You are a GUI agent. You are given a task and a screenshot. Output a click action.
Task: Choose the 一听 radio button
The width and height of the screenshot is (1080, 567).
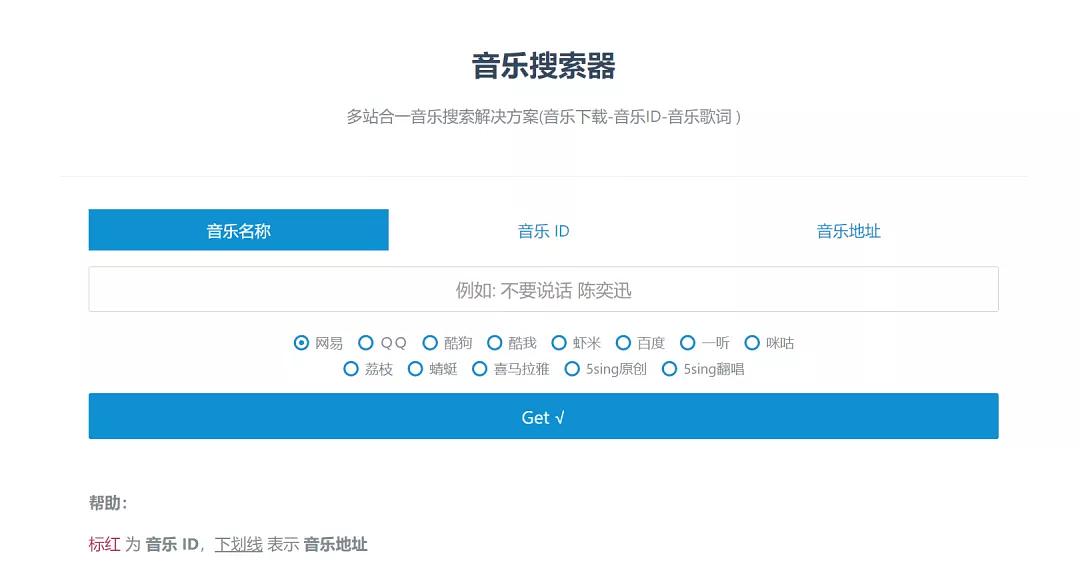click(687, 343)
